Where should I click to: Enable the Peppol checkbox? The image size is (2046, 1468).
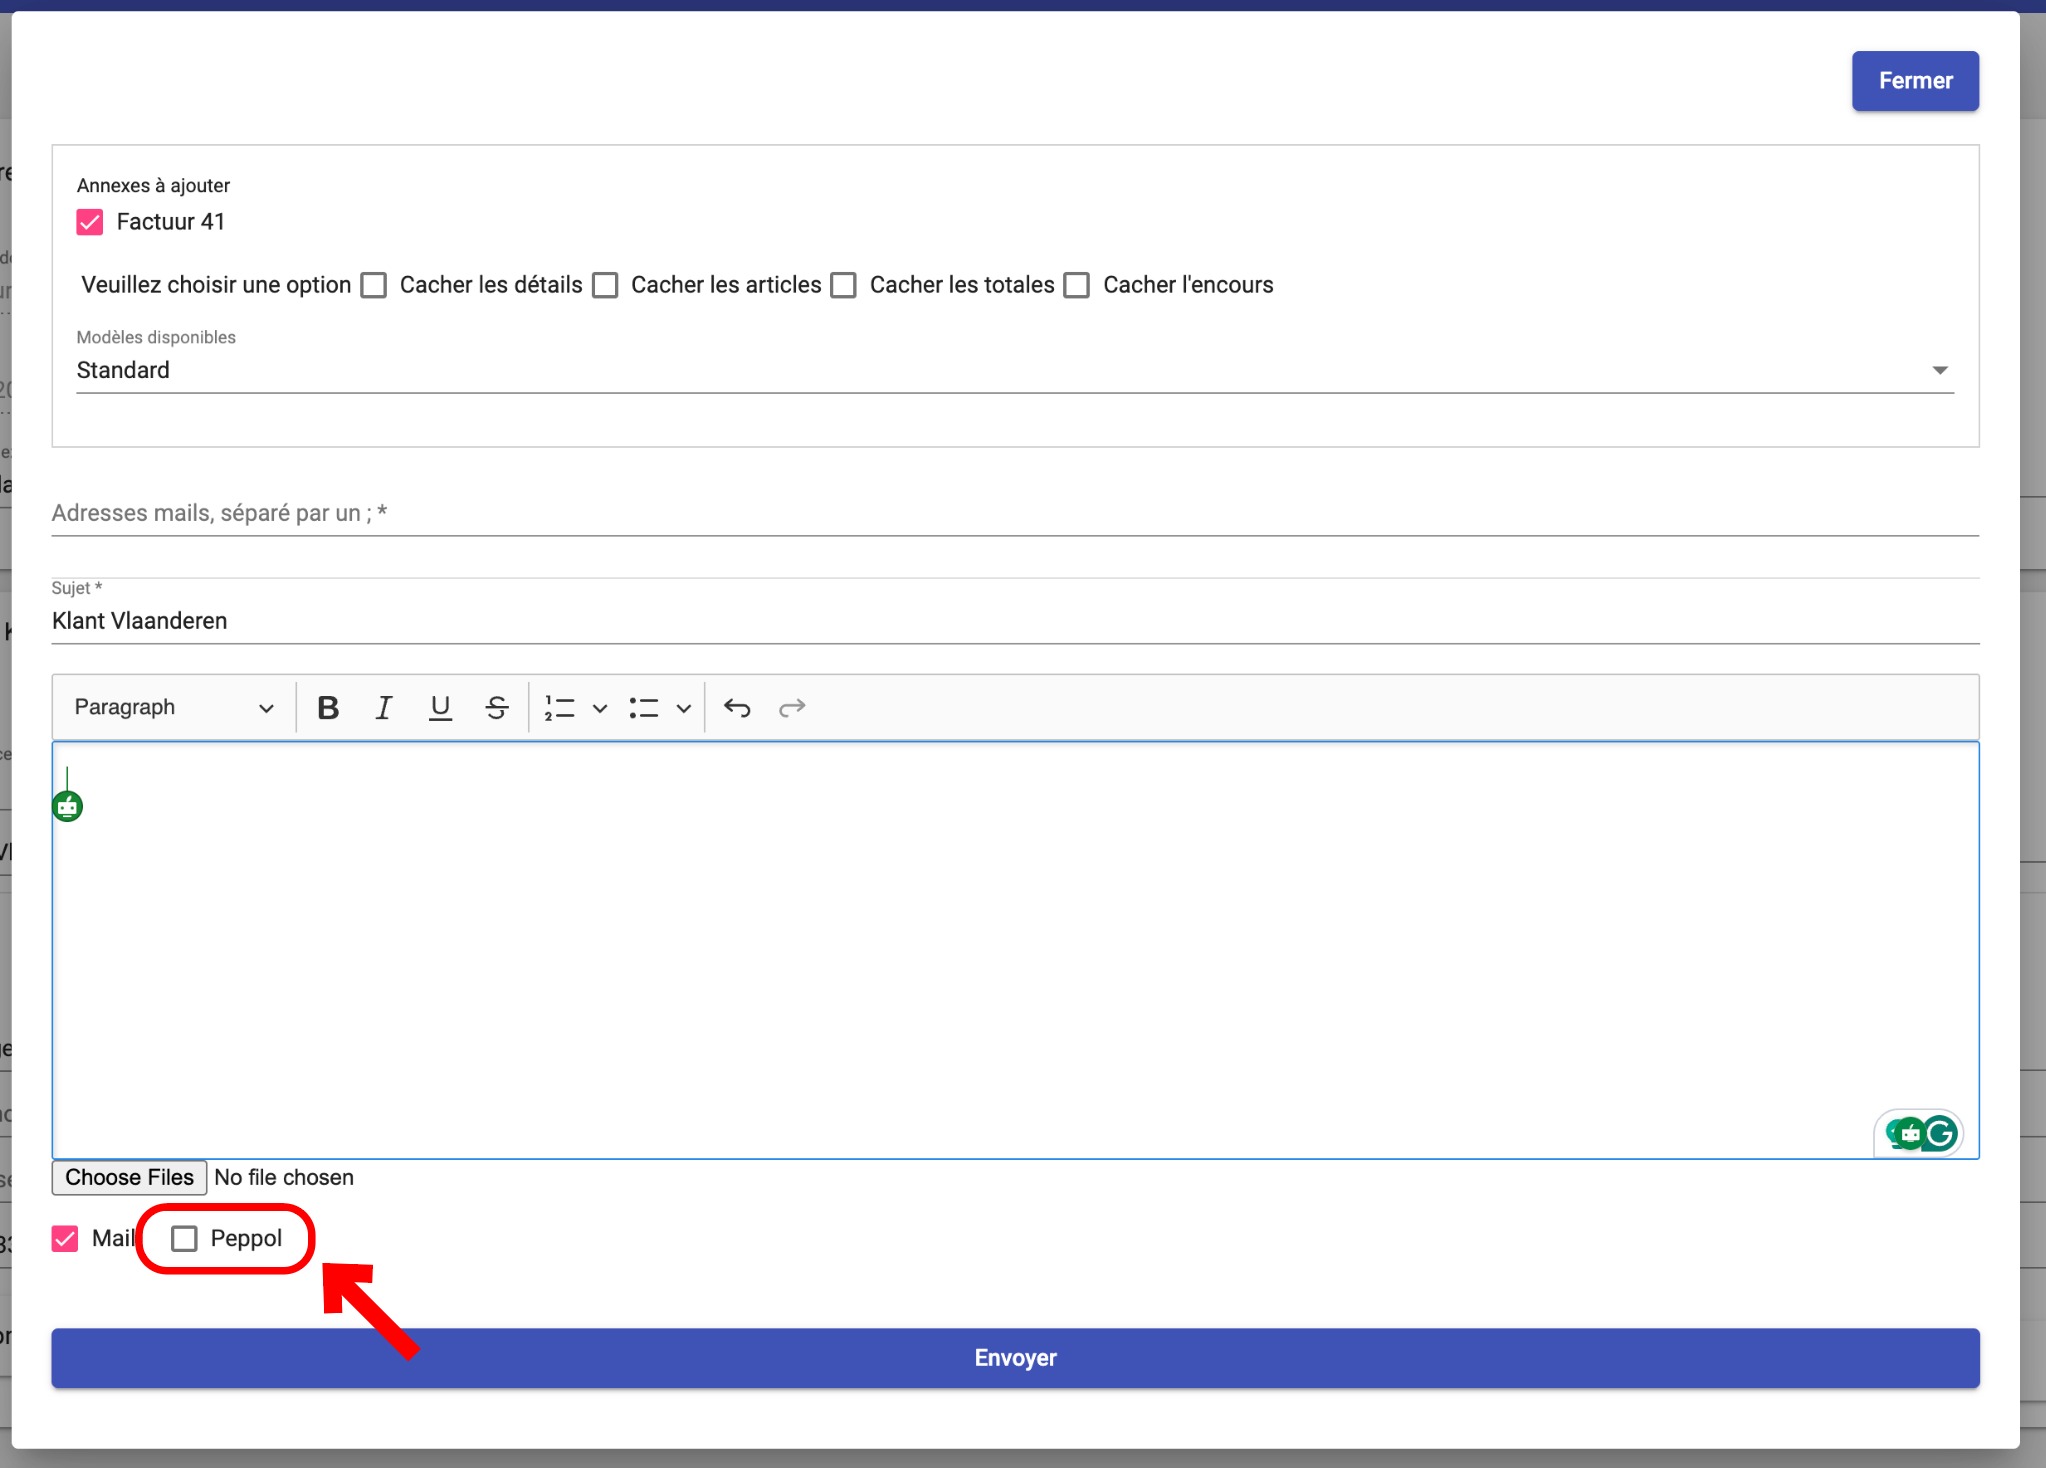coord(184,1239)
